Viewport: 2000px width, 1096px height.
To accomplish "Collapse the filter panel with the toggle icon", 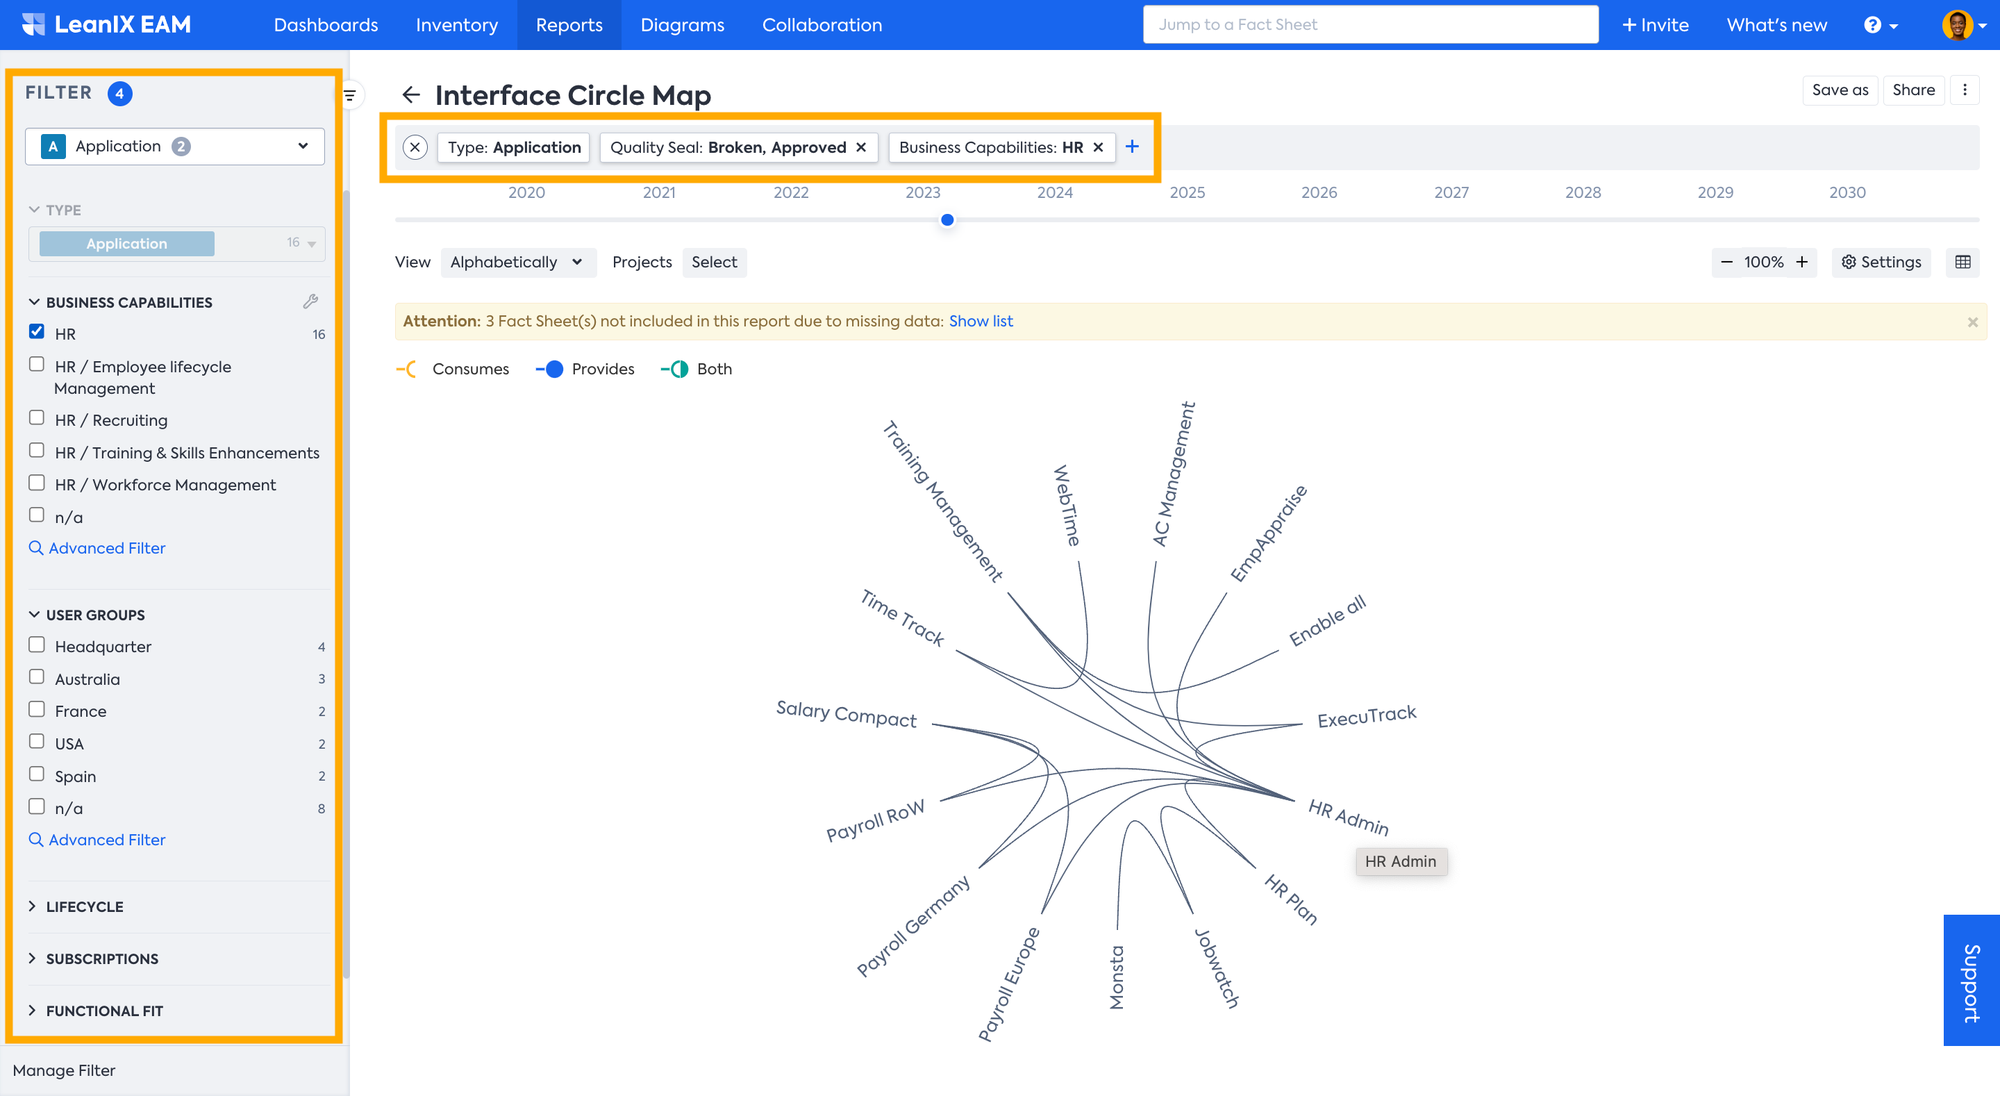I will click(x=350, y=96).
